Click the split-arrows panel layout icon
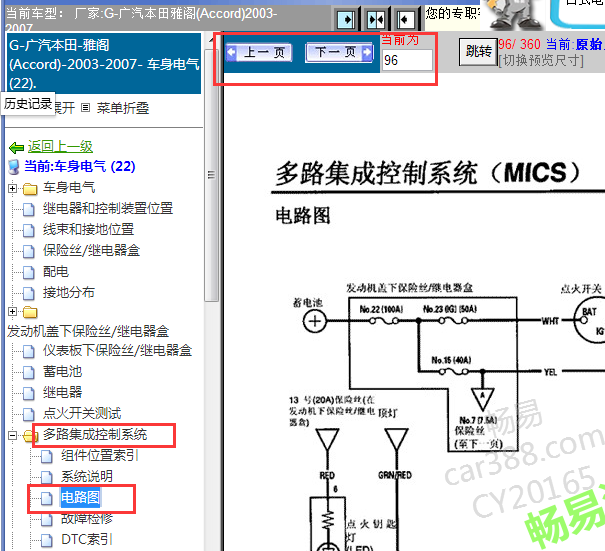 376,19
